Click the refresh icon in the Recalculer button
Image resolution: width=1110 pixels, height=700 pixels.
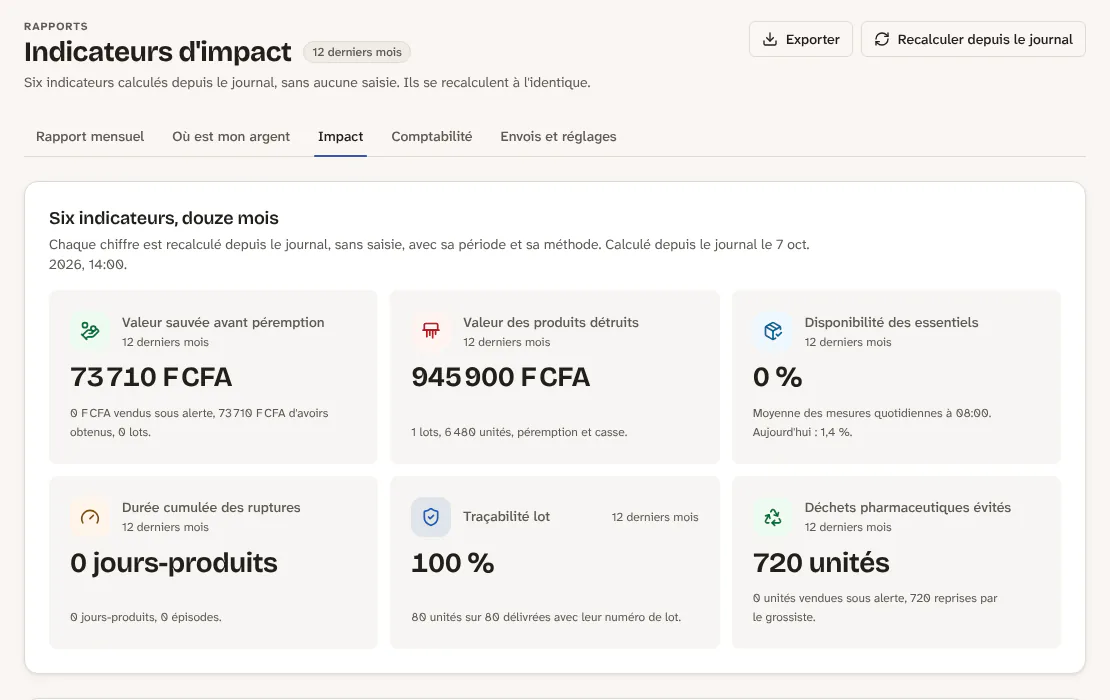[x=881, y=39]
